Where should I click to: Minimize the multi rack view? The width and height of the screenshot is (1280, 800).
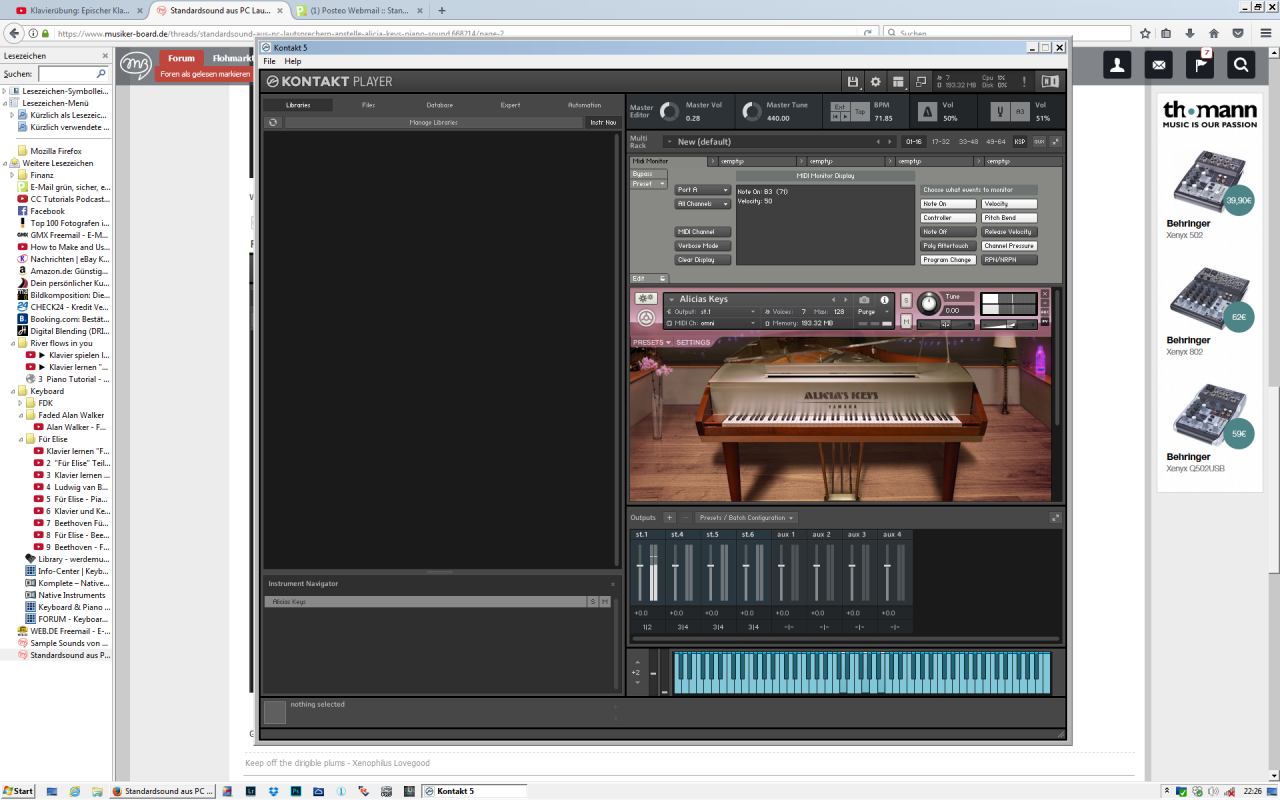pos(1054,141)
